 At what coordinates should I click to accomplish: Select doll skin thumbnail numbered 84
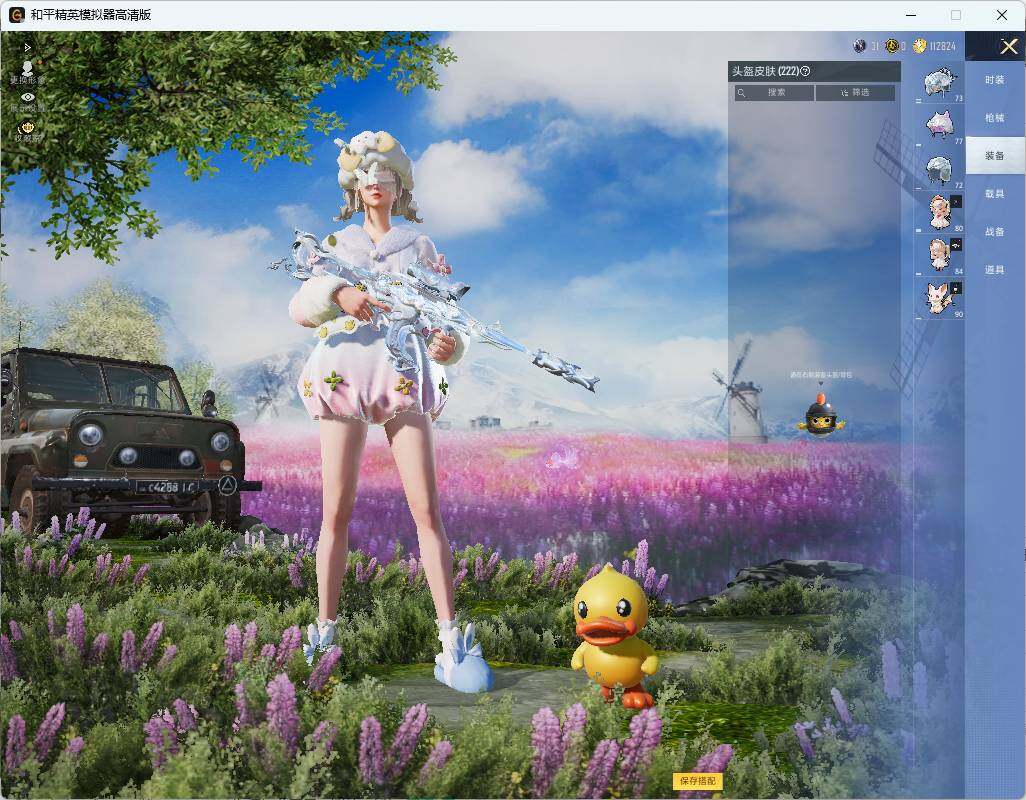coord(940,255)
